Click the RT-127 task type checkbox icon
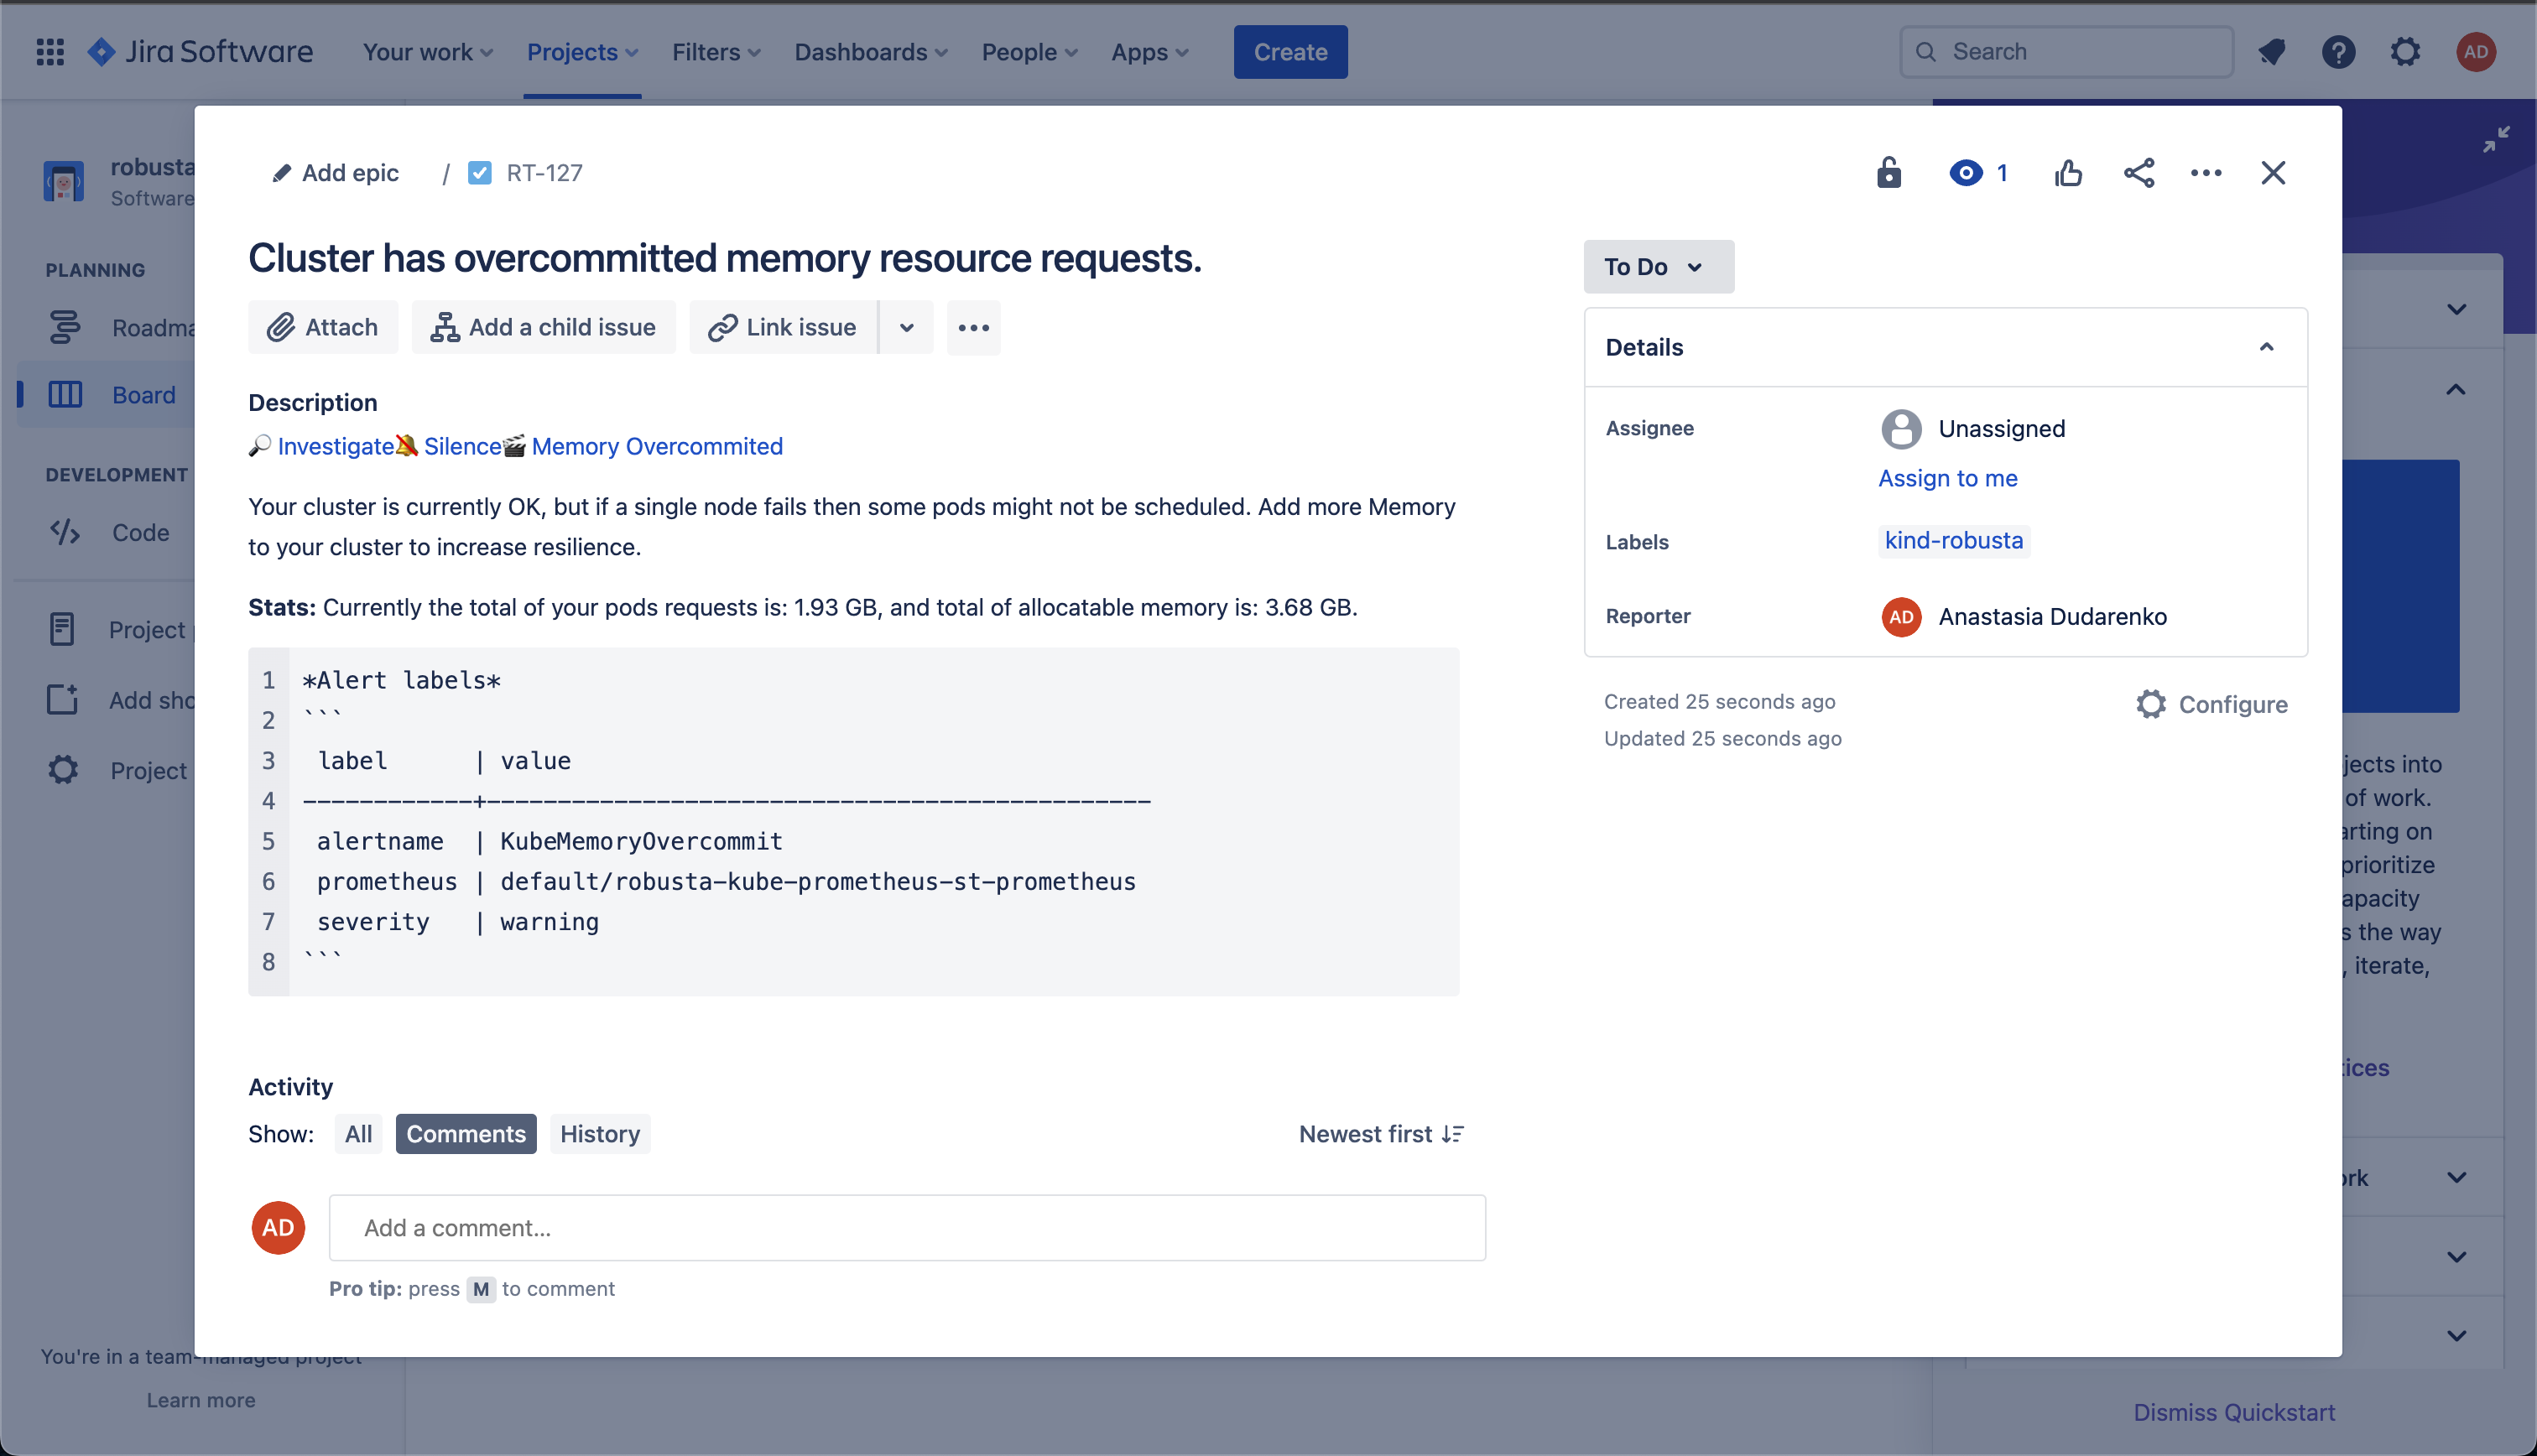Viewport: 2537px width, 1456px height. coord(480,173)
